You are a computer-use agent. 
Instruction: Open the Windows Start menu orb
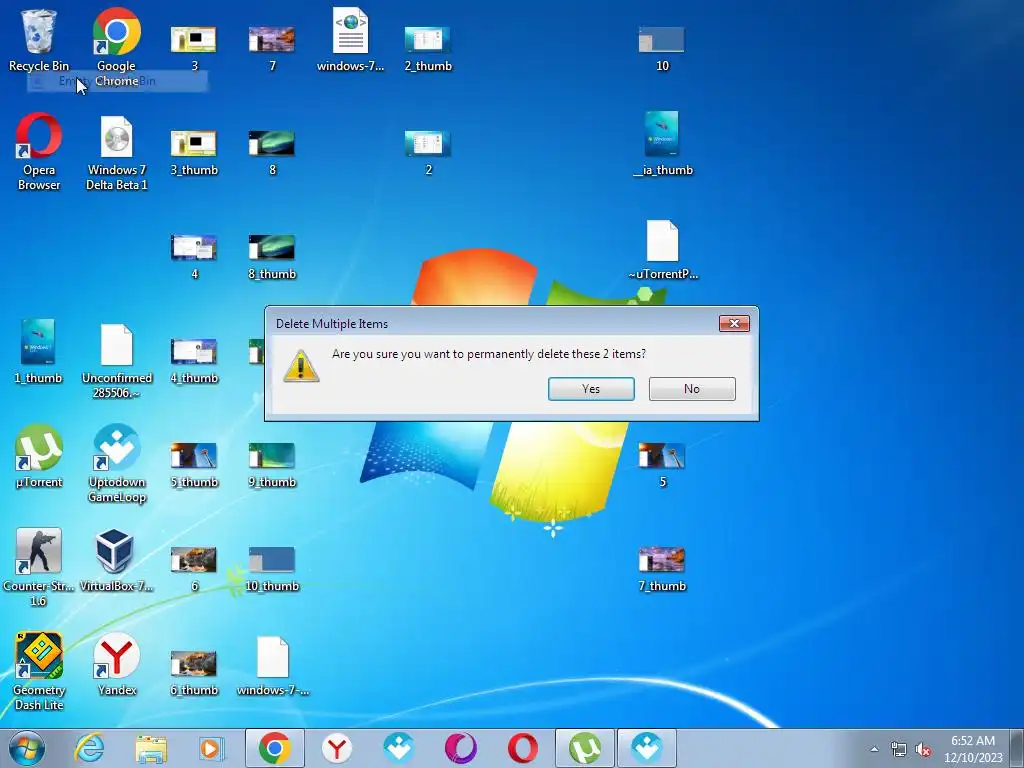[x=27, y=748]
